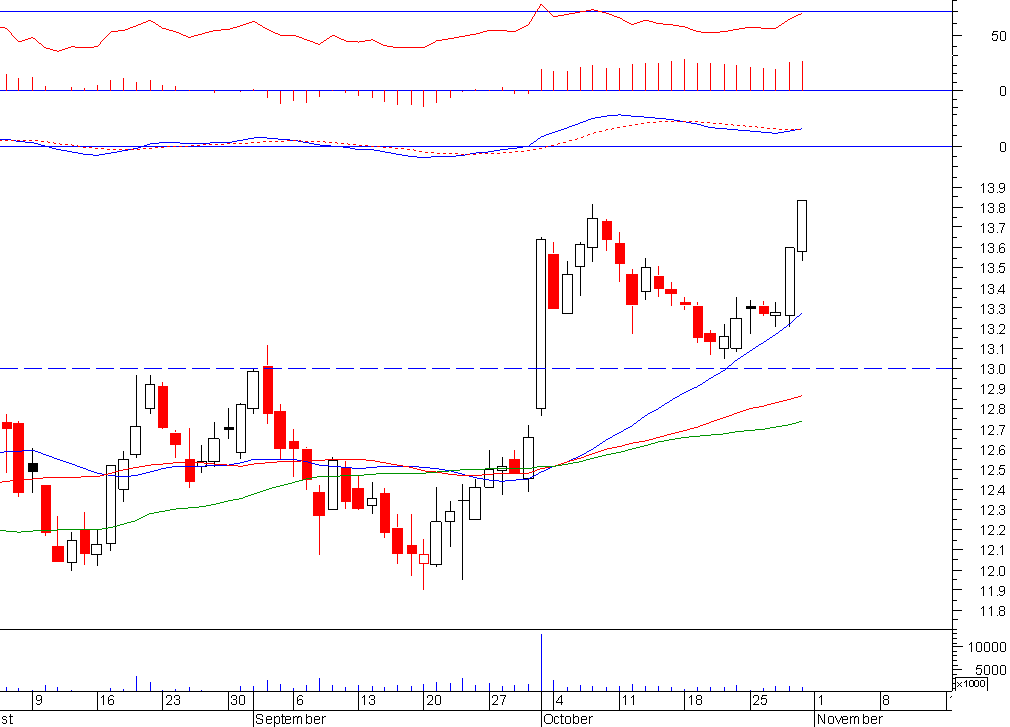The width and height of the screenshot is (1010, 727).
Task: Click the 12.1 price axis label
Action: coord(992,551)
